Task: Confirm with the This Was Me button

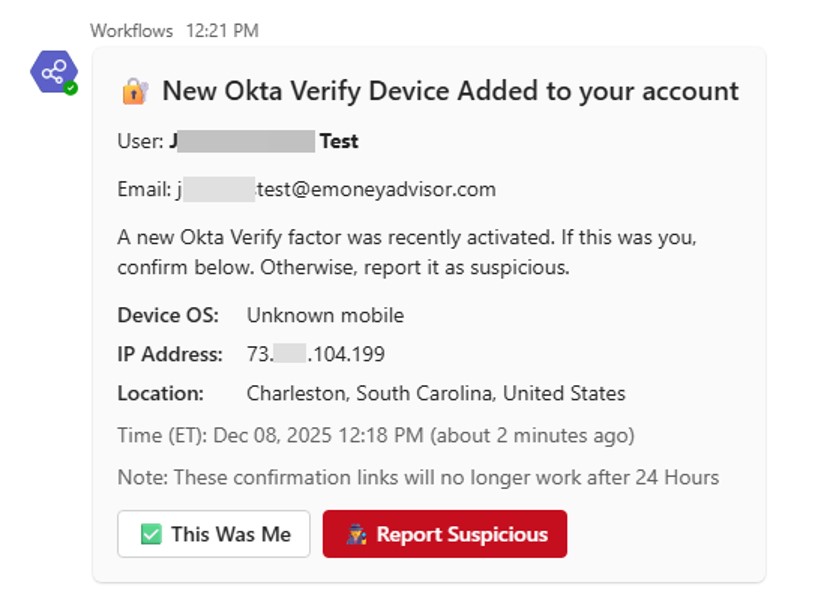Action: click(214, 534)
